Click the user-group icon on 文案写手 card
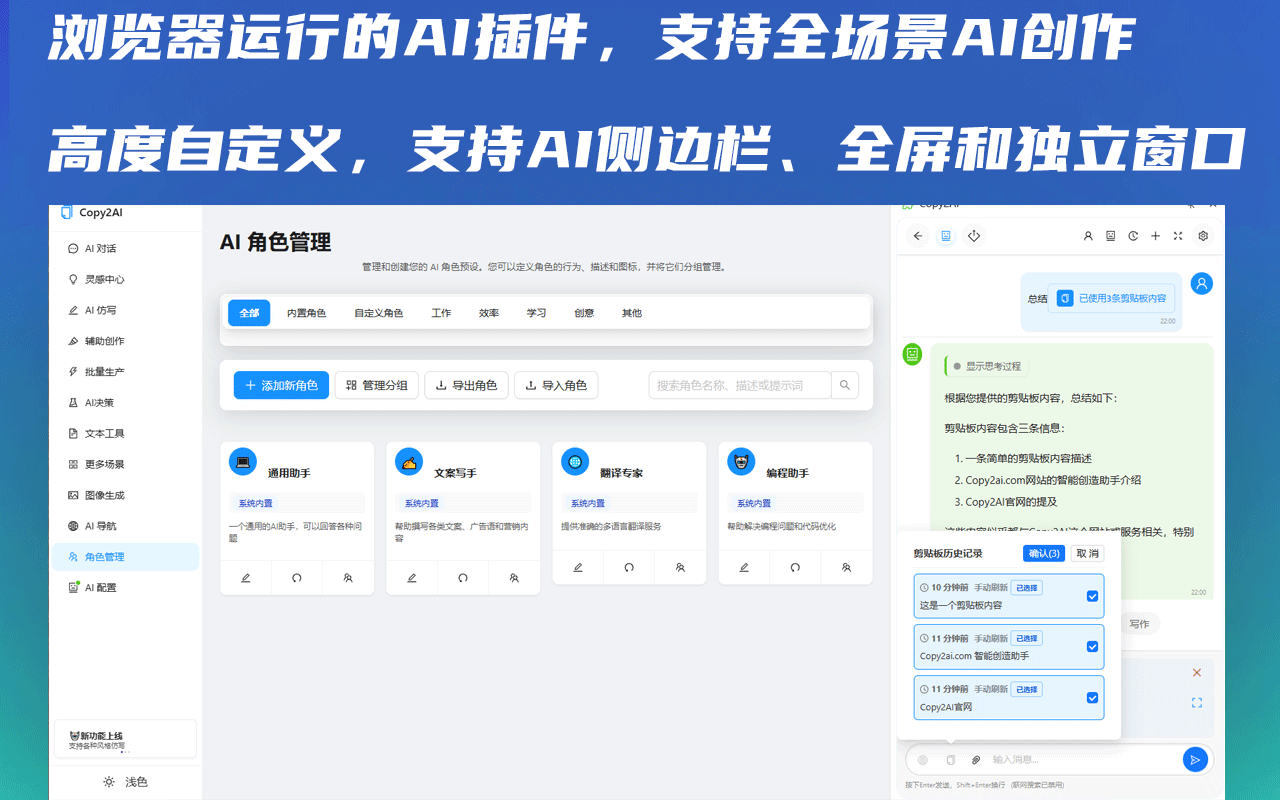Image resolution: width=1280 pixels, height=800 pixels. 514,578
